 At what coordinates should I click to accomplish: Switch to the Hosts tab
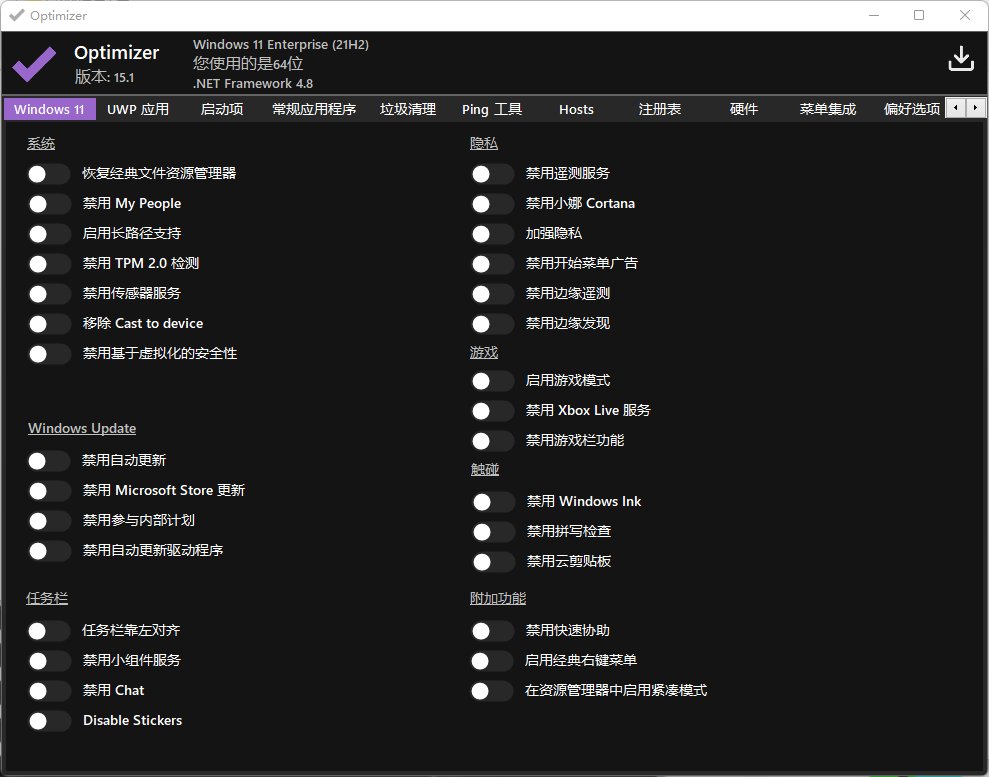576,109
